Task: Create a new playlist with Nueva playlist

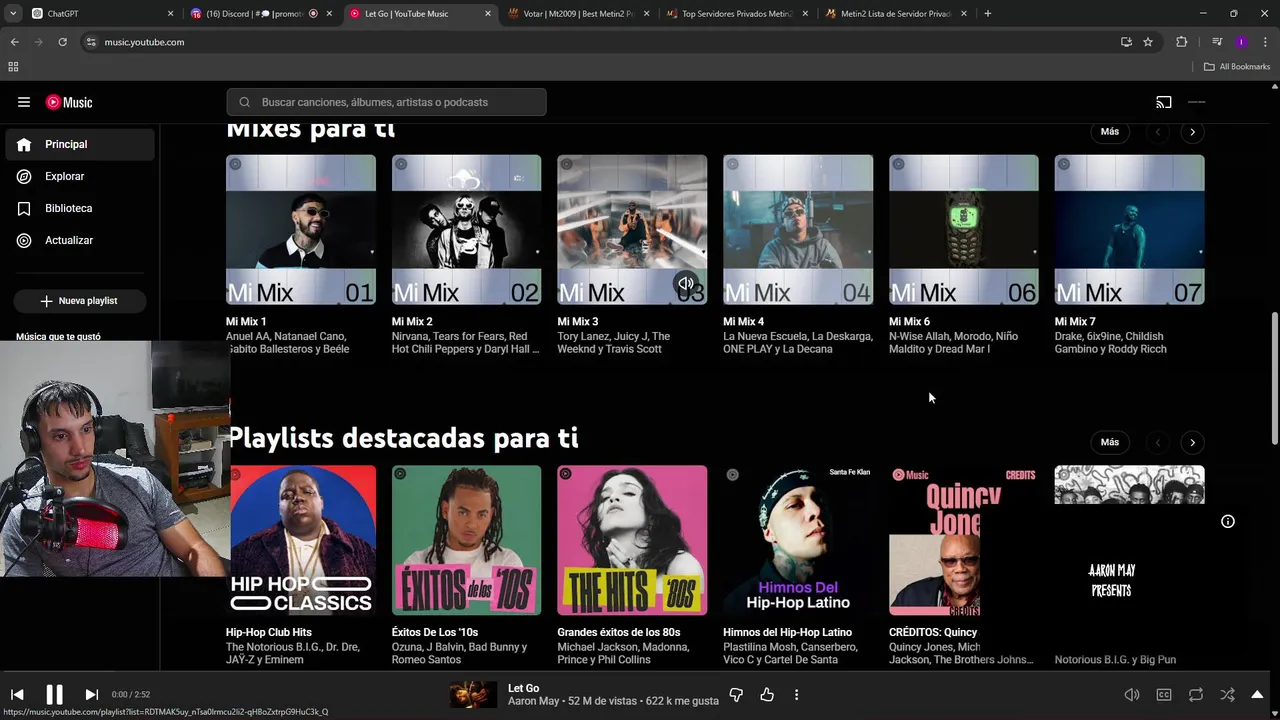Action: pyautogui.click(x=79, y=300)
